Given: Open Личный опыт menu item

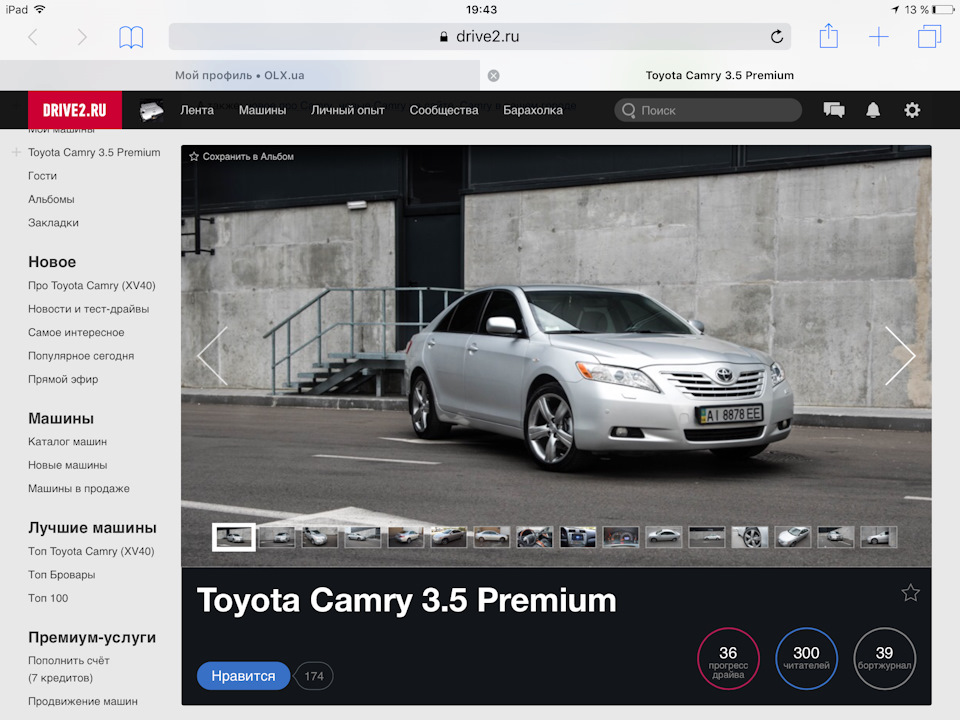Looking at the screenshot, I should pos(348,110).
